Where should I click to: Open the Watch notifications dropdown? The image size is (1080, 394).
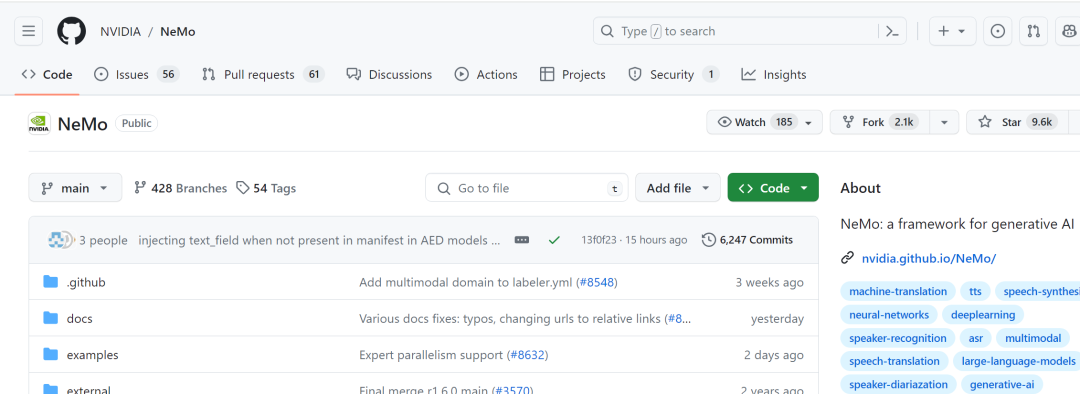765,122
